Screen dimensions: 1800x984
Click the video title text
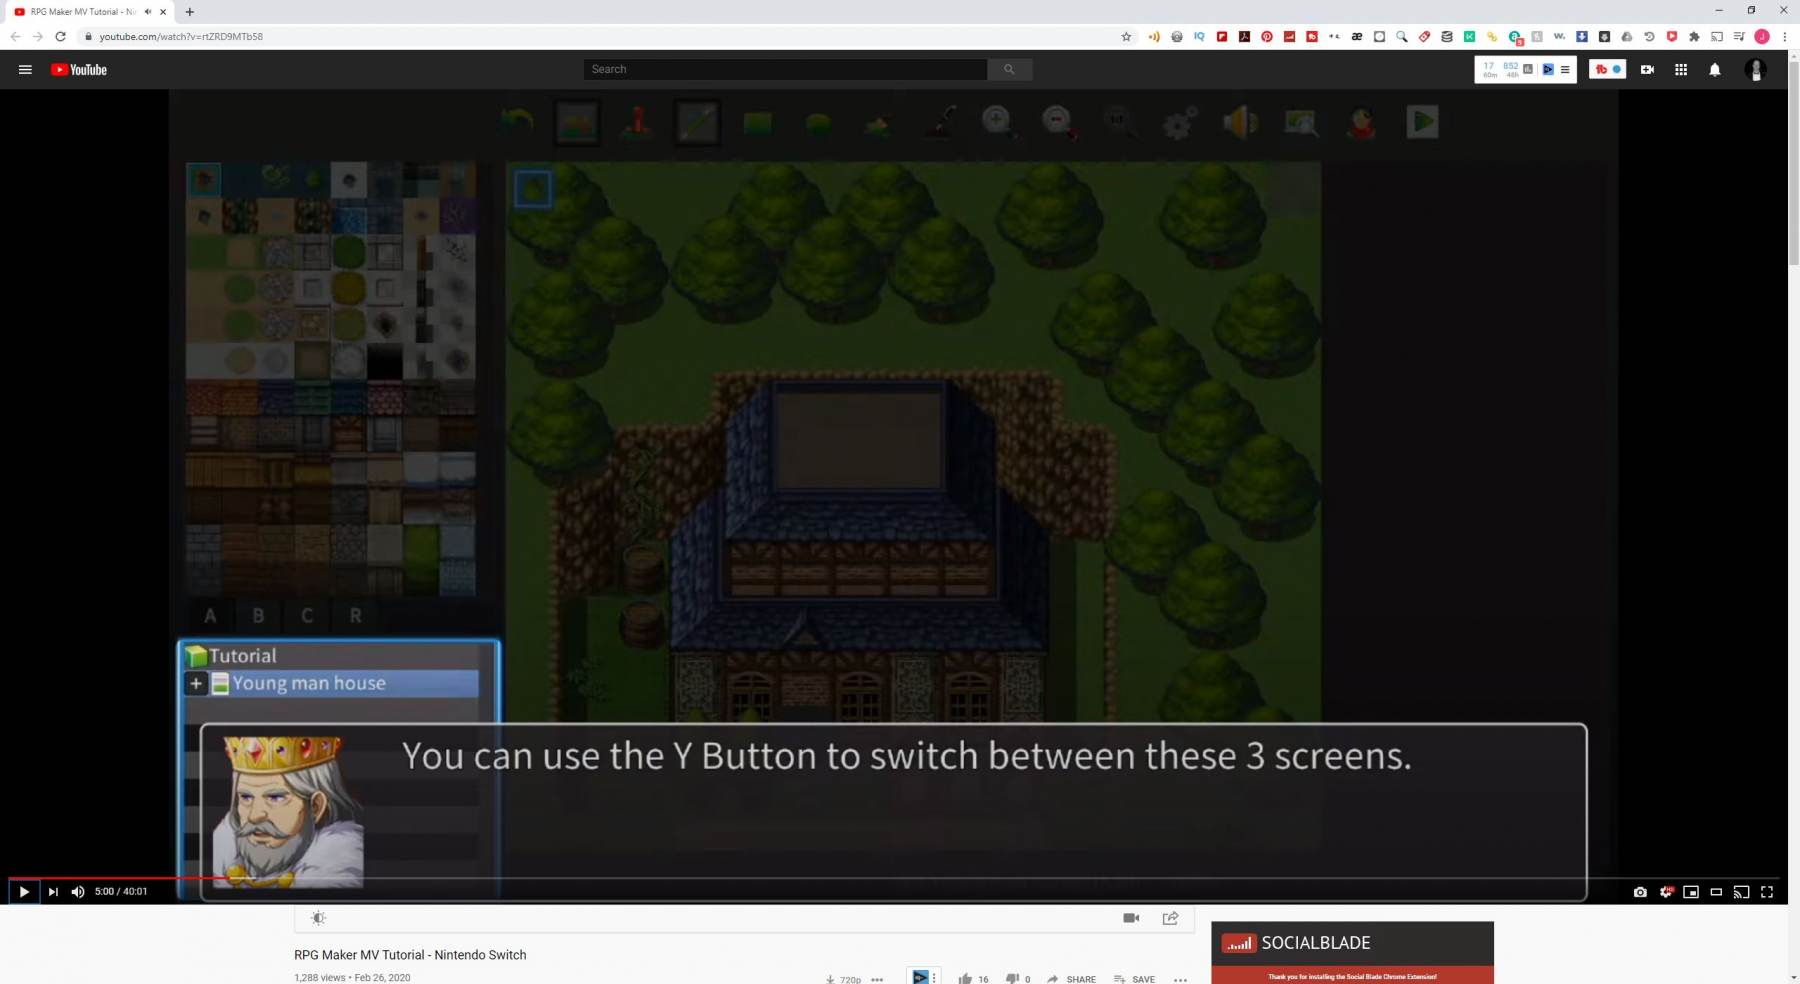click(410, 955)
